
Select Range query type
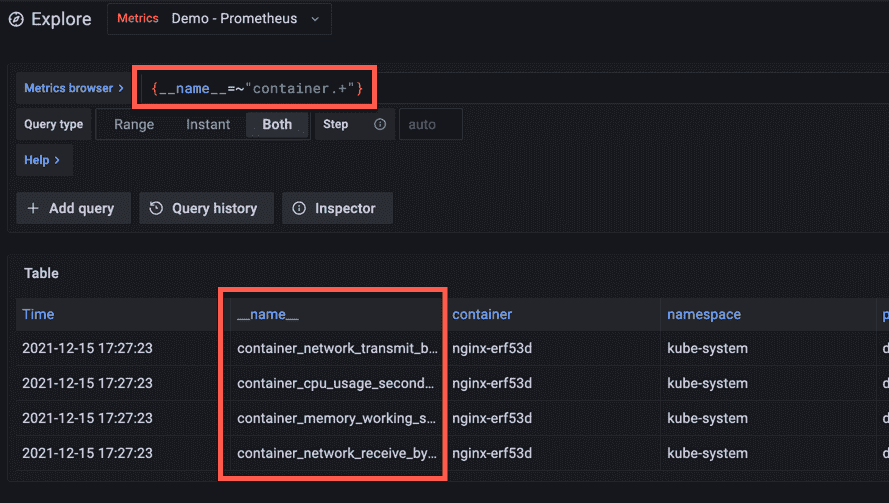pyautogui.click(x=134, y=124)
